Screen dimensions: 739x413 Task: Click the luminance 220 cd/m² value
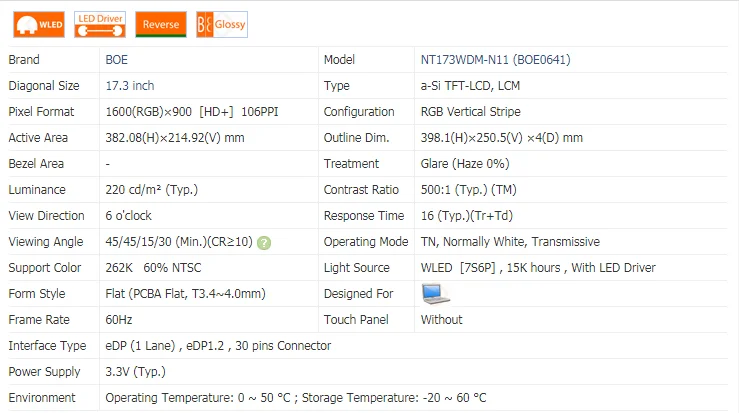[x=151, y=190]
